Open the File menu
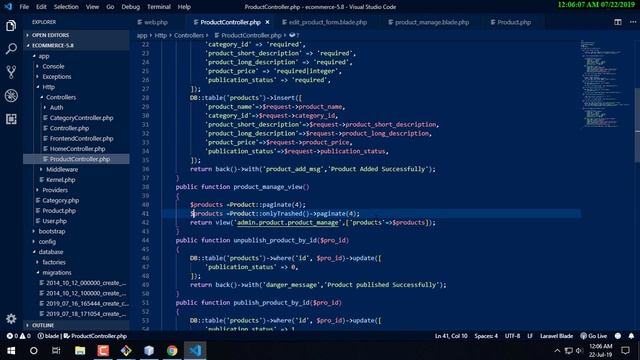The image size is (640, 360). (x=24, y=7)
